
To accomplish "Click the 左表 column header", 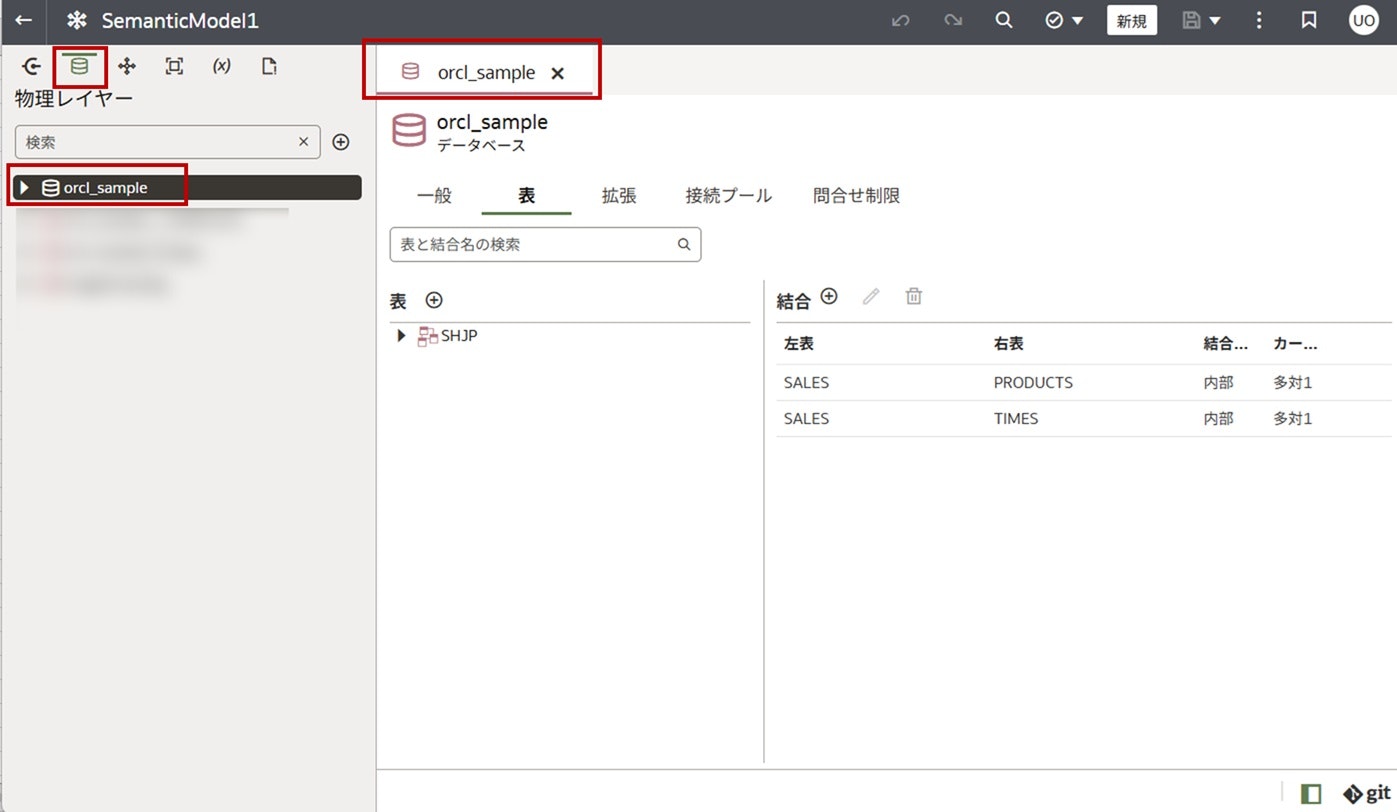I will pos(799,343).
